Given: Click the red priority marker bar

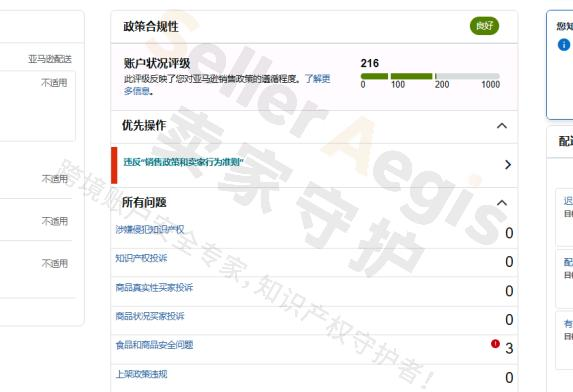Looking at the screenshot, I should click(x=114, y=165).
